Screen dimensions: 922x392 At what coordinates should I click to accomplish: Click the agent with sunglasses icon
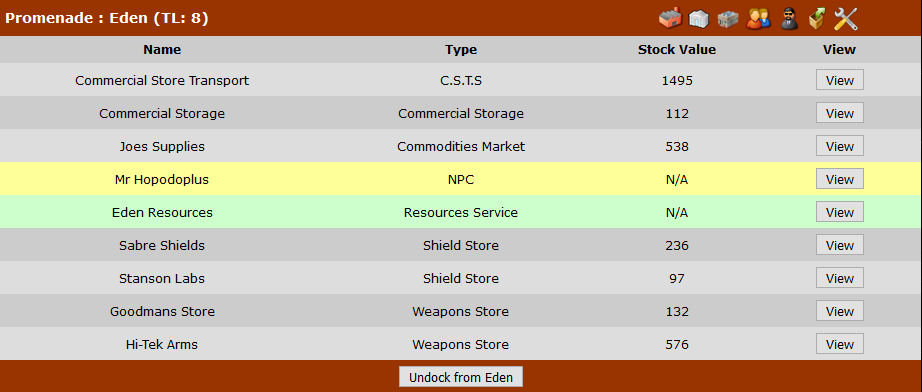[788, 19]
